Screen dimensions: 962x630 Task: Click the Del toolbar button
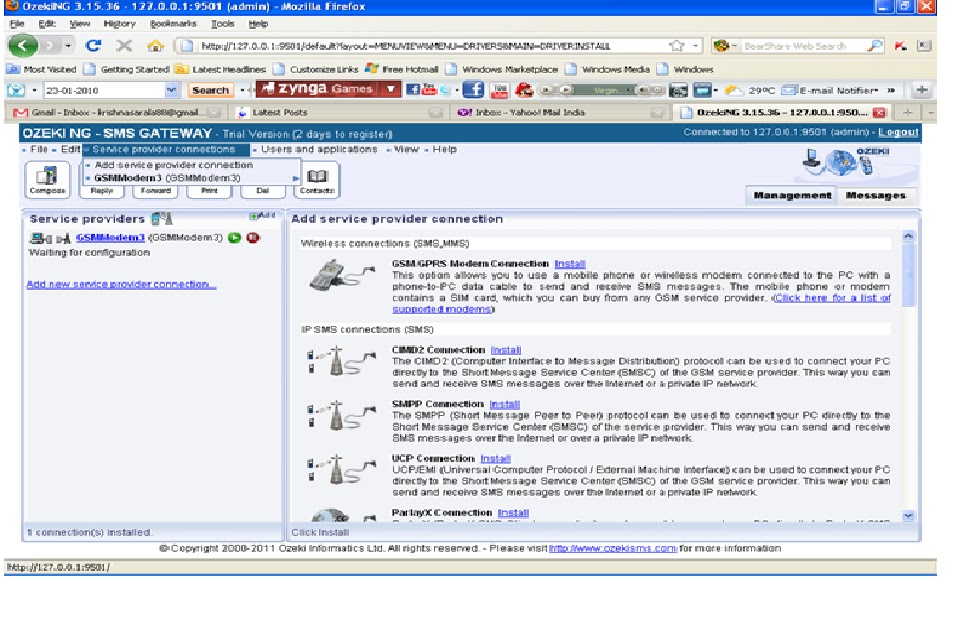[263, 191]
